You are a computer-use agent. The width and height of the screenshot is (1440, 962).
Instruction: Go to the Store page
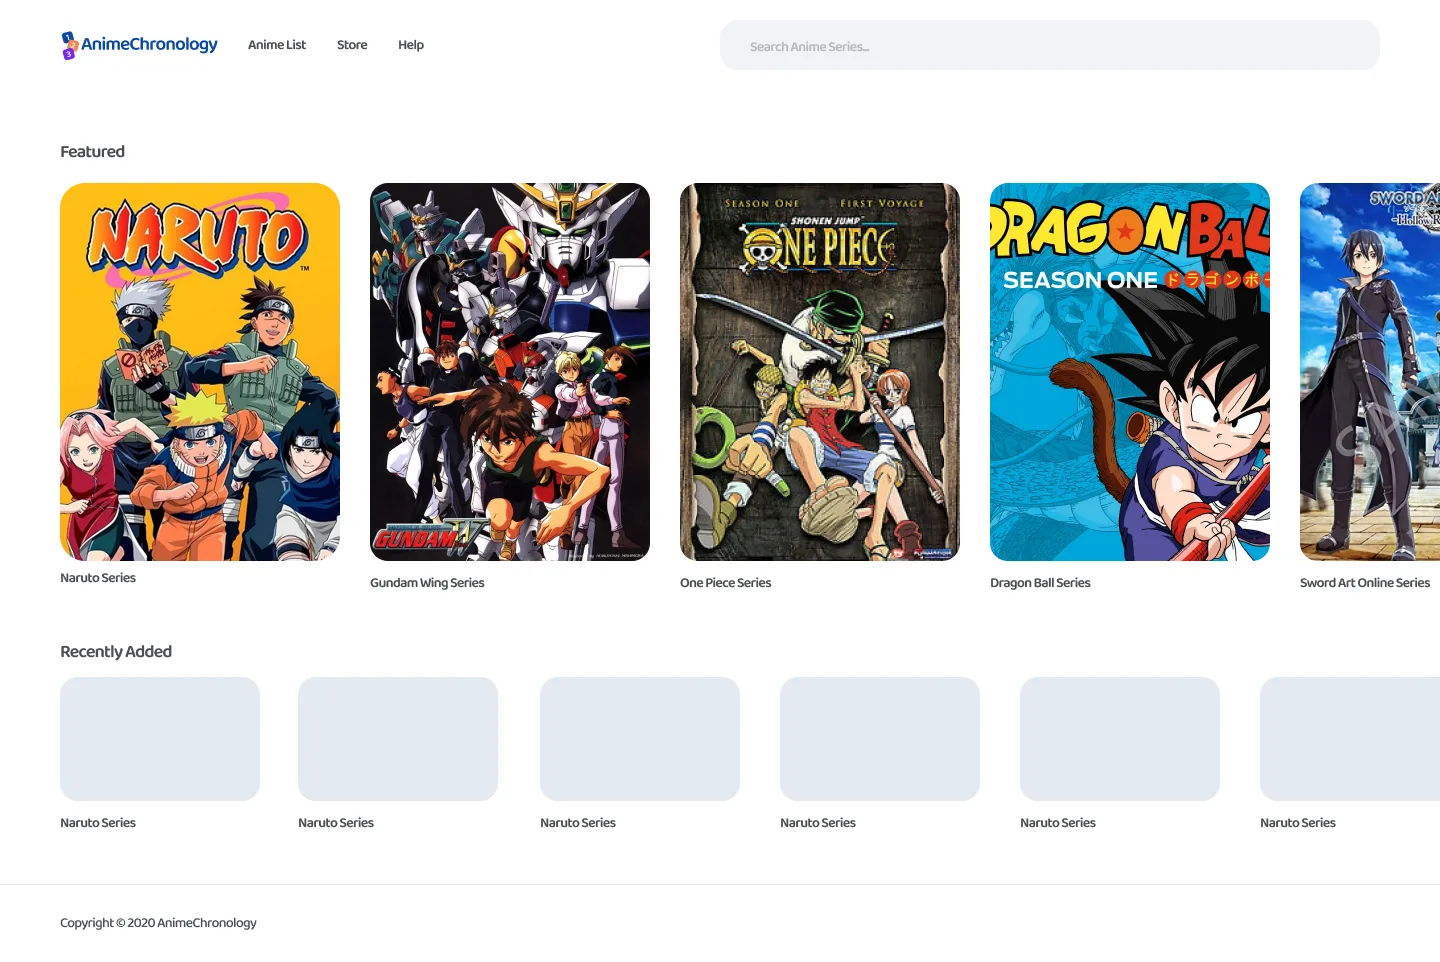[x=352, y=45]
